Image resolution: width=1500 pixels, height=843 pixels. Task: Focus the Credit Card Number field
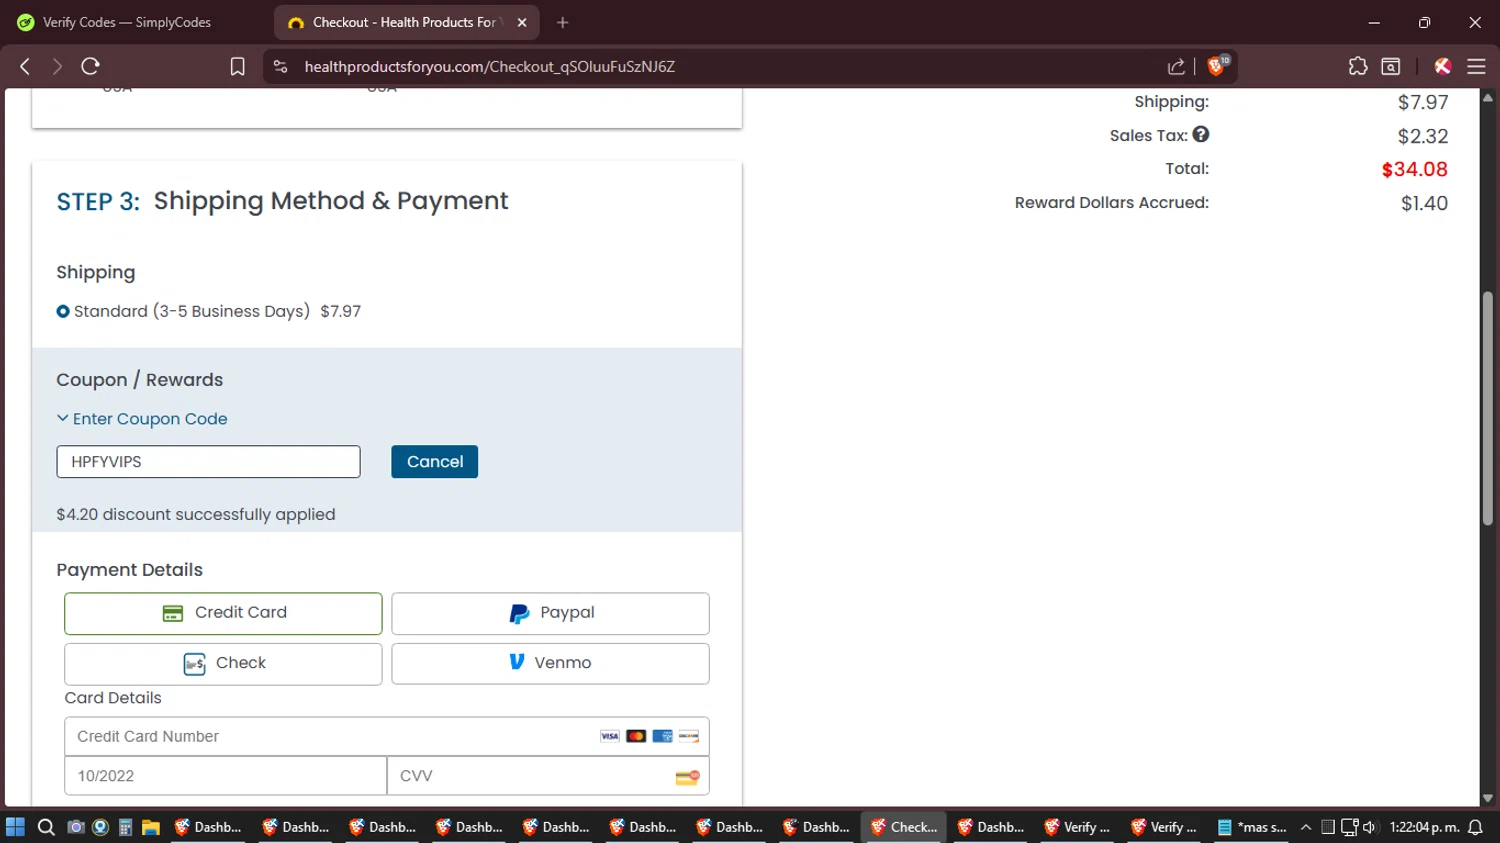coord(387,737)
